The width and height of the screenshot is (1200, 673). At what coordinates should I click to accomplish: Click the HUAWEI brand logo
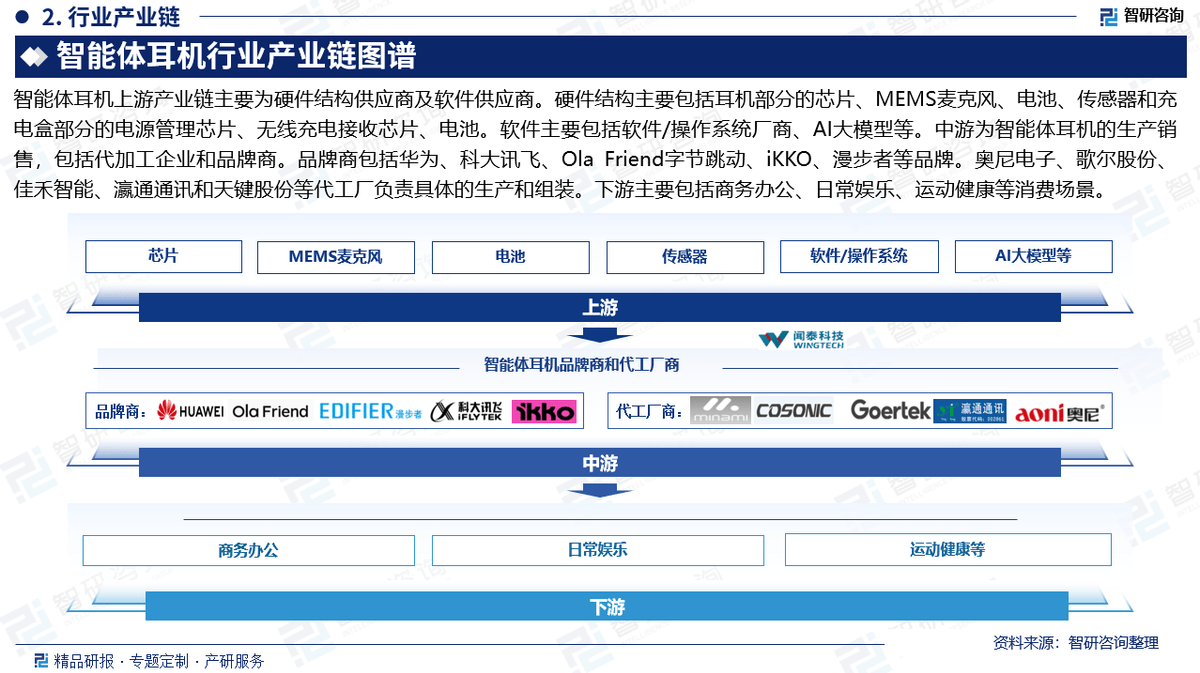coord(190,411)
